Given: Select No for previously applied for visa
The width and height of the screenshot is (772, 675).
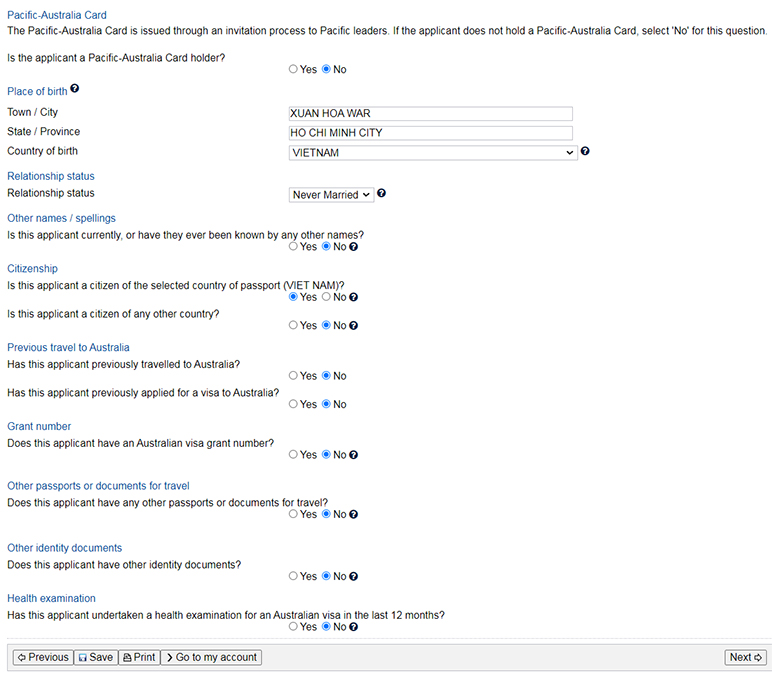Looking at the screenshot, I should [x=326, y=404].
